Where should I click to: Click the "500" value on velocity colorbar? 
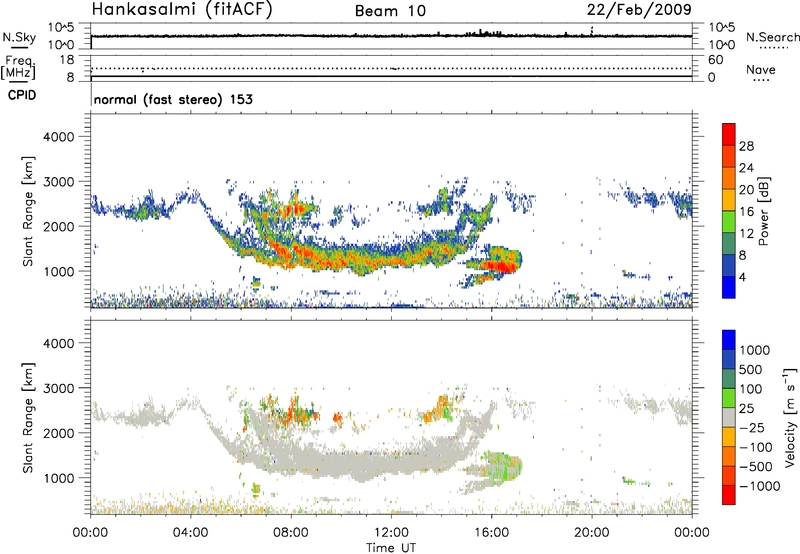752,369
